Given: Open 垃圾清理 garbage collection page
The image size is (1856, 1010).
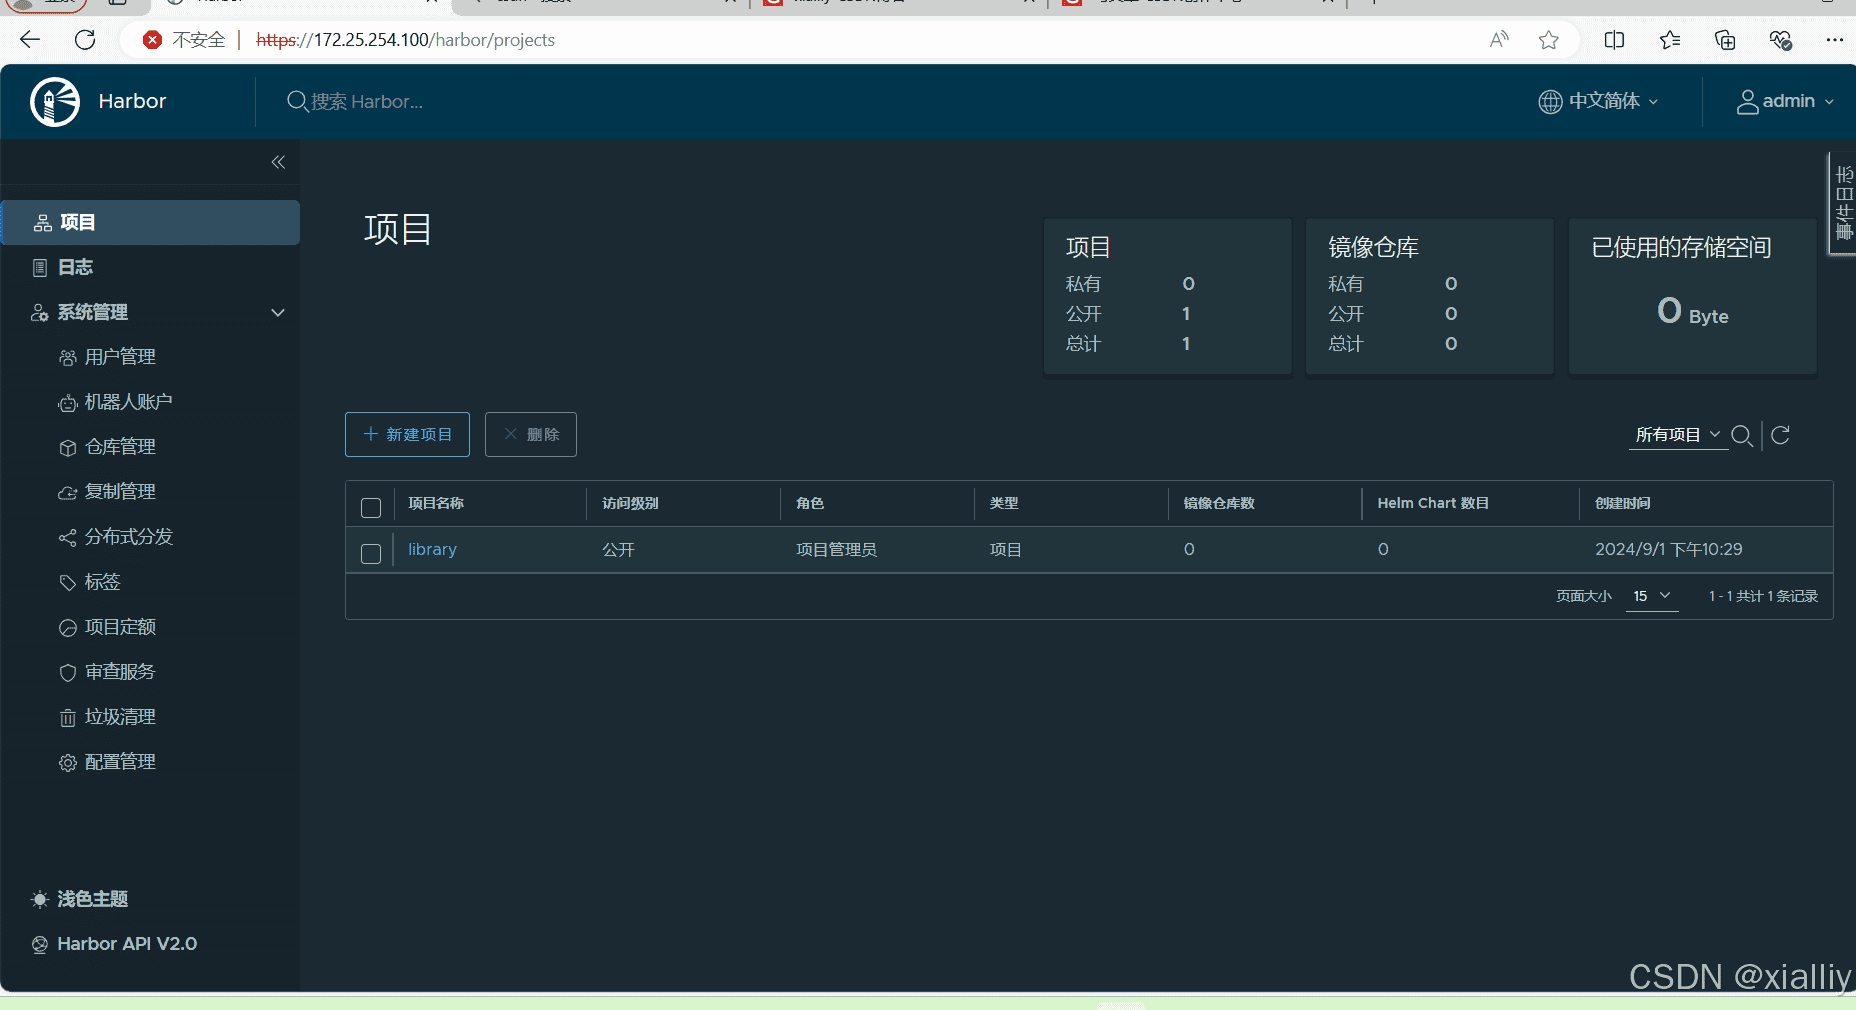Looking at the screenshot, I should (x=120, y=716).
